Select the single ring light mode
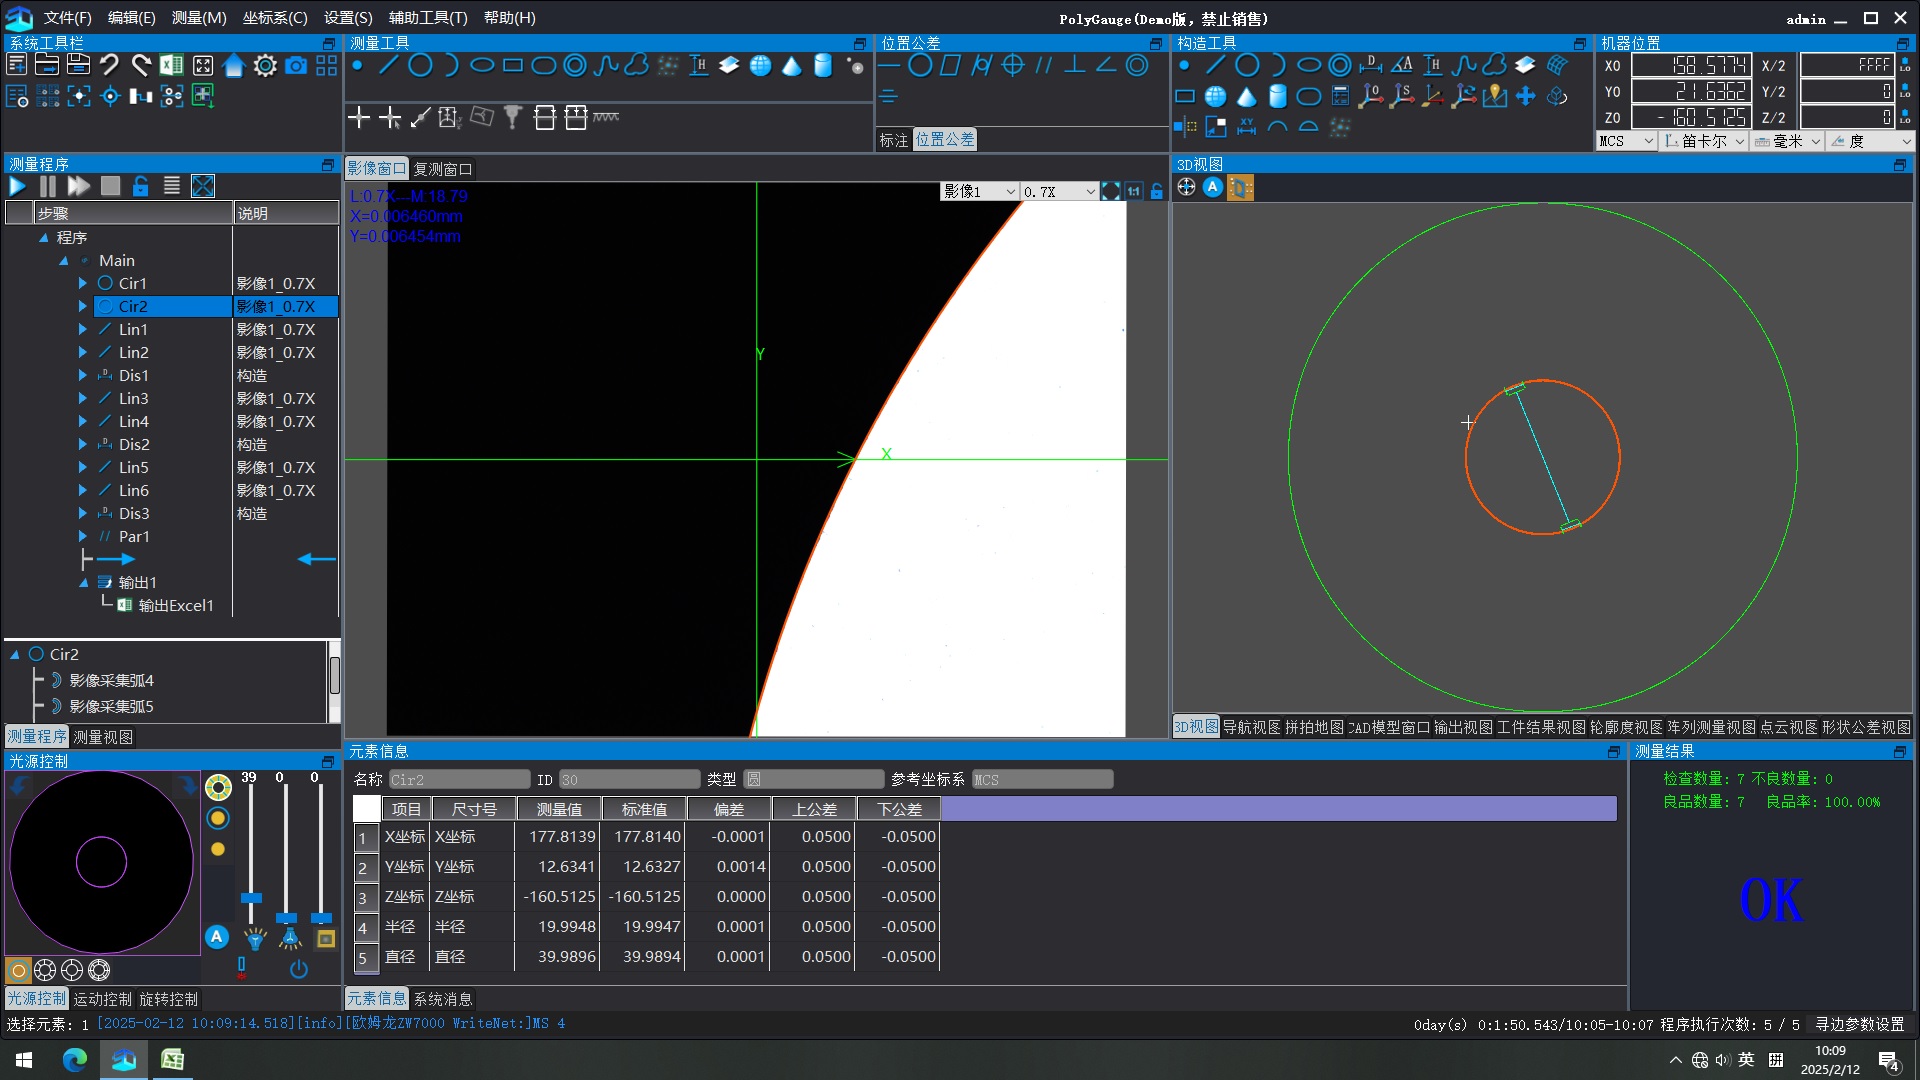The image size is (1920, 1080). 18,970
